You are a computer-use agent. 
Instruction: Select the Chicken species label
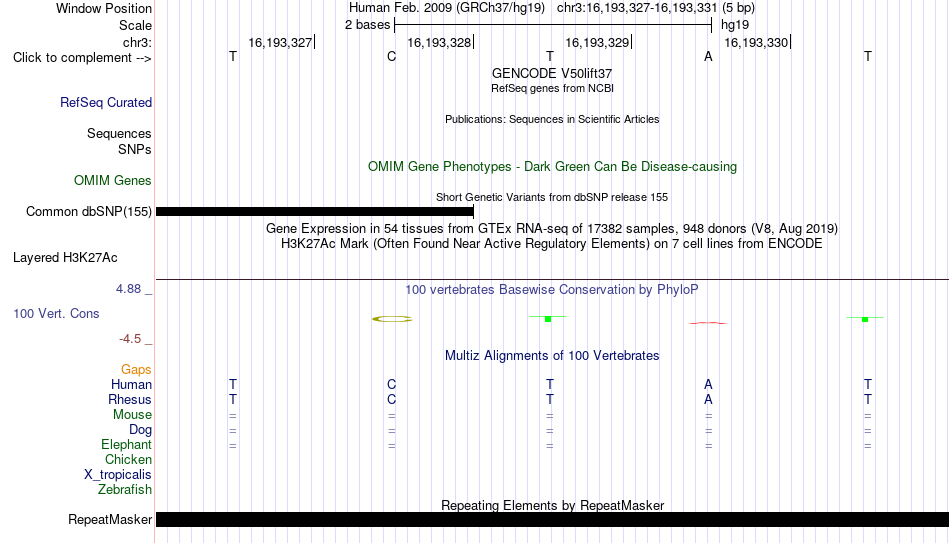tap(128, 459)
